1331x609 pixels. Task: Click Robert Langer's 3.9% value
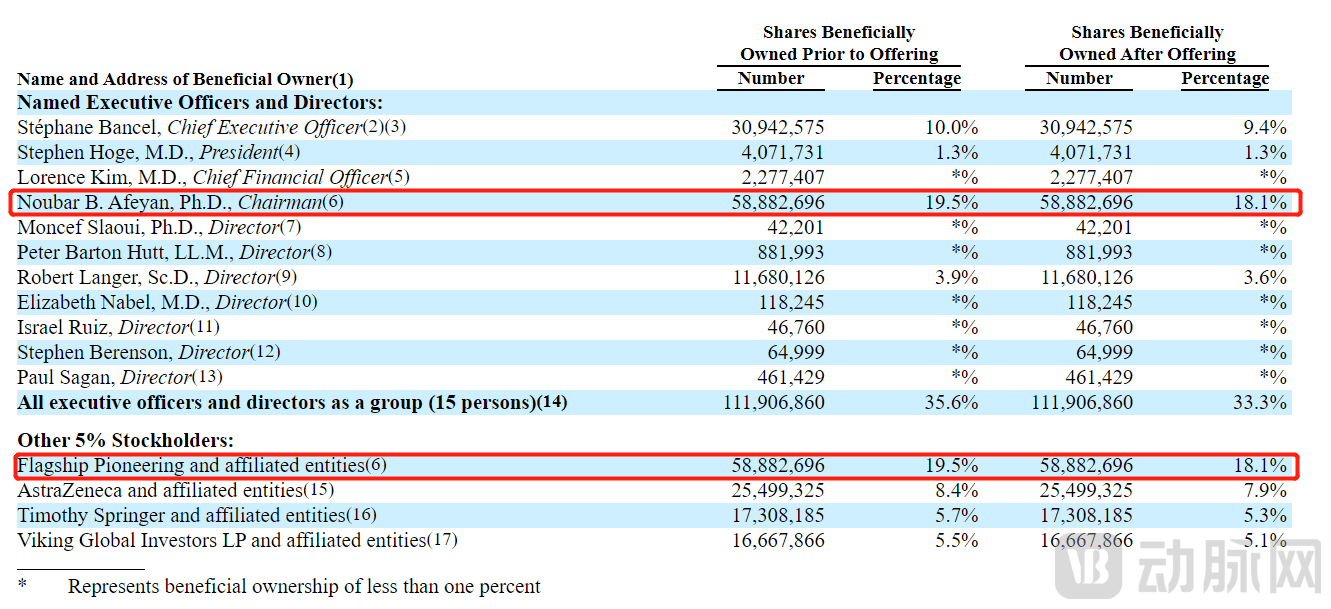[956, 277]
